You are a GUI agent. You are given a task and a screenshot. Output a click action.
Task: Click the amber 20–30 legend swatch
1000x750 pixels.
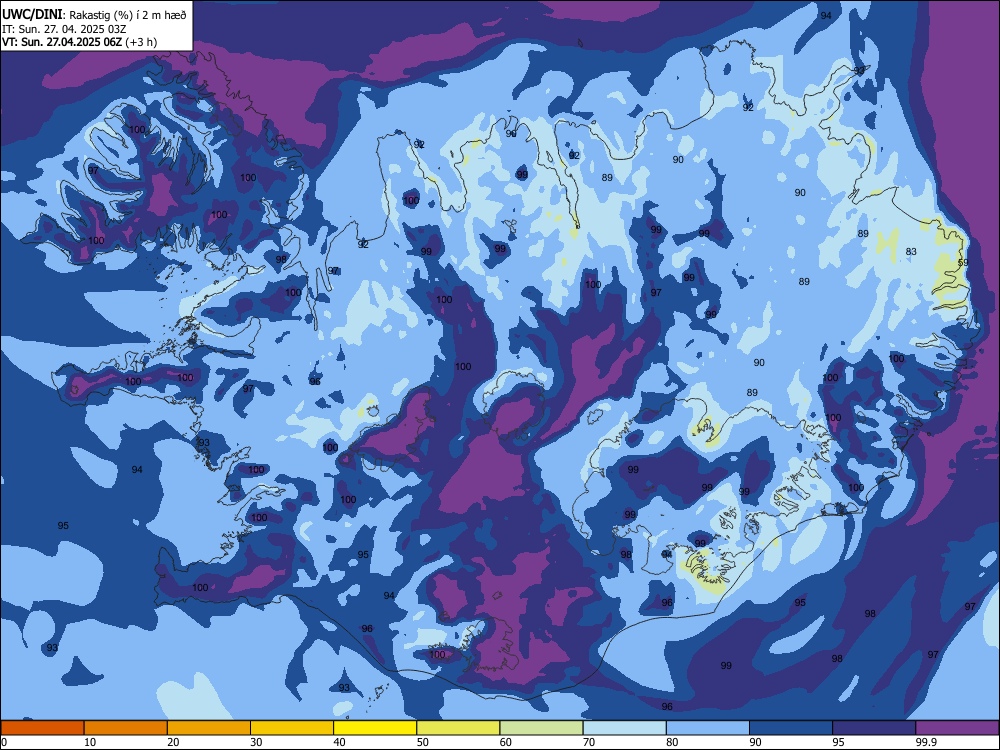point(209,728)
